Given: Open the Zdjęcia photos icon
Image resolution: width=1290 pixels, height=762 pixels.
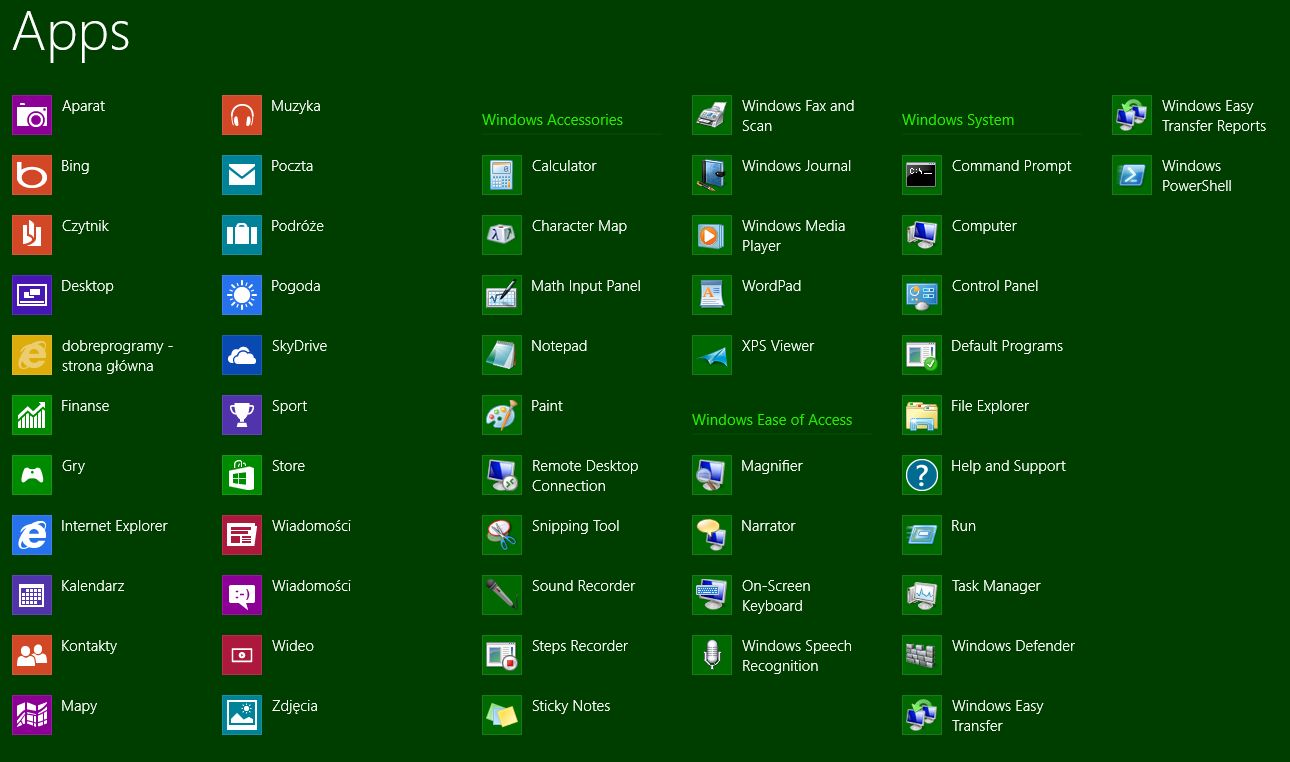Looking at the screenshot, I should 242,715.
